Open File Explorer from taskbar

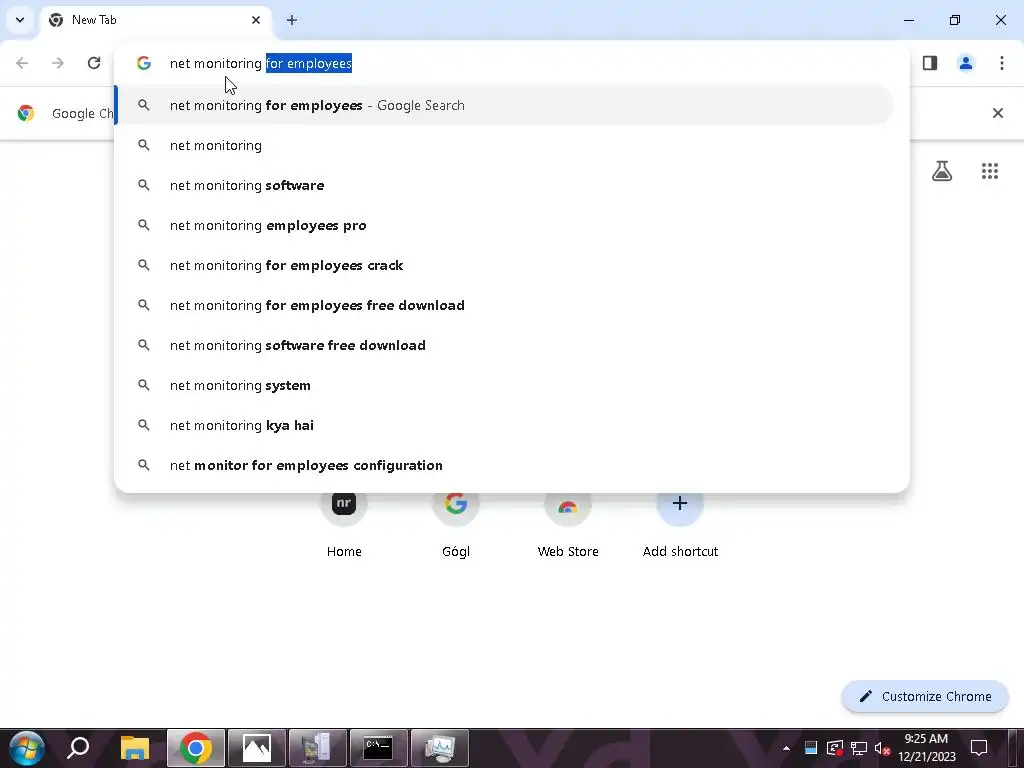(135, 748)
